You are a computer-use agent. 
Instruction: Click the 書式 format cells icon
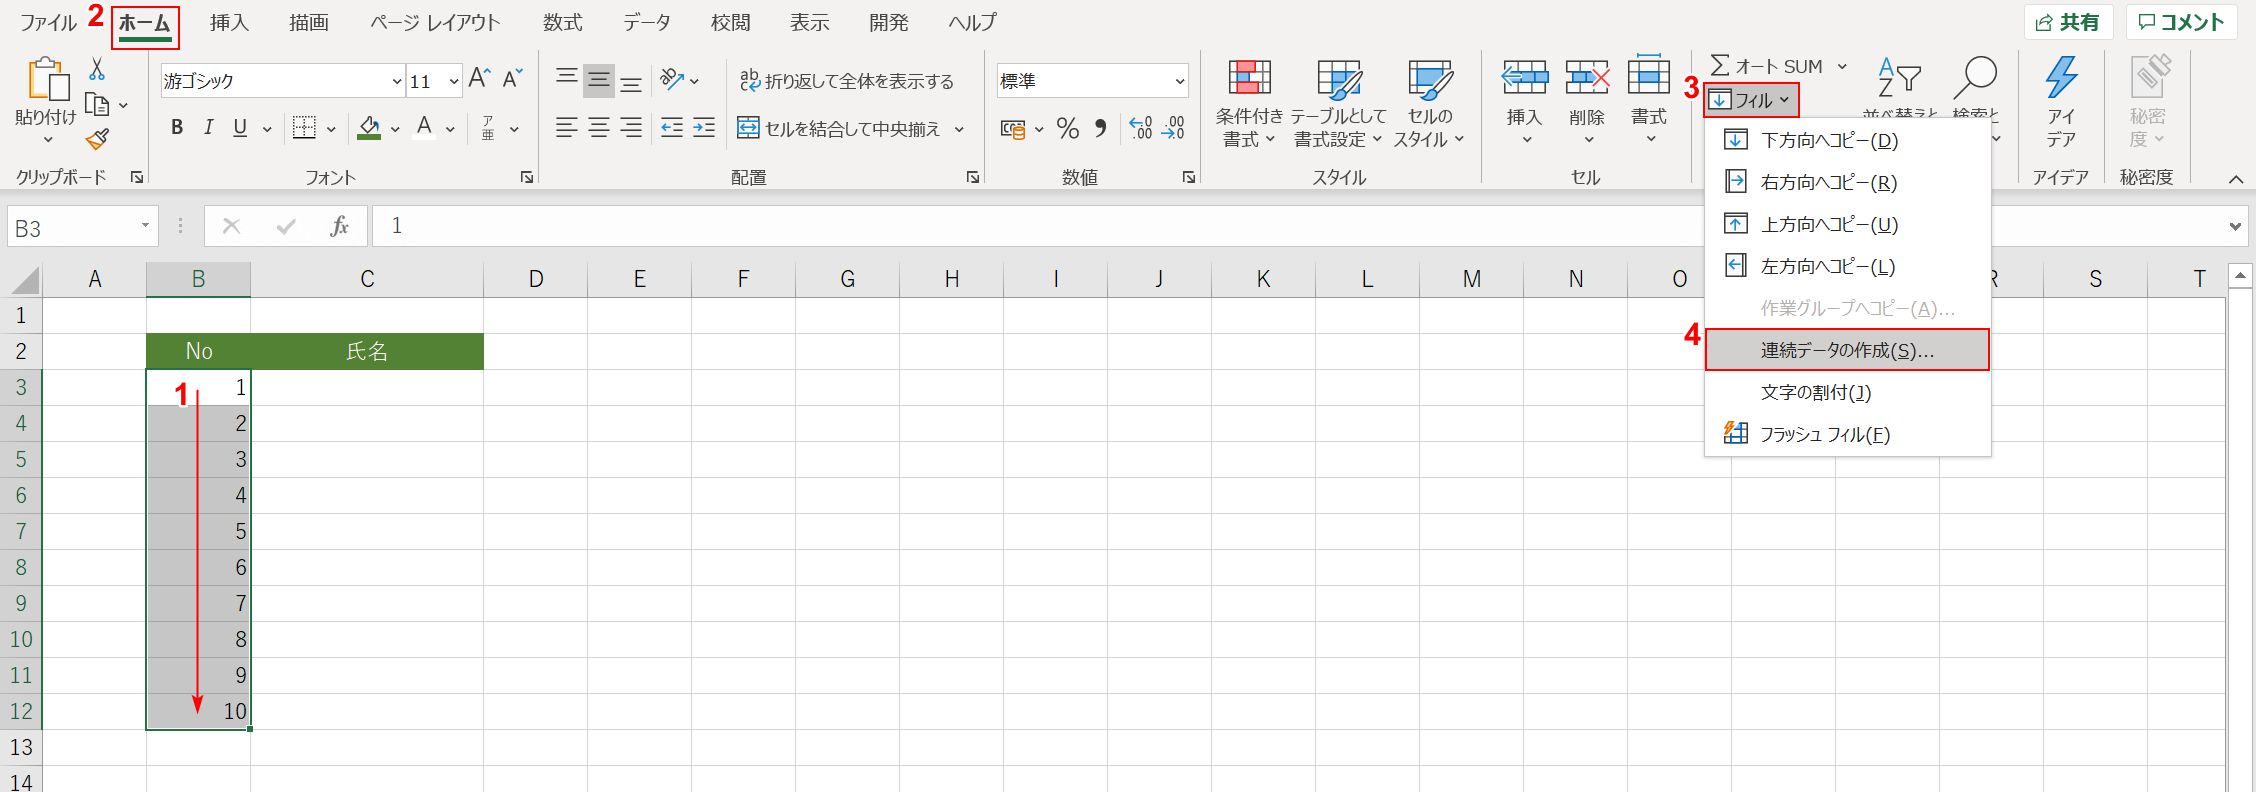(x=1649, y=78)
